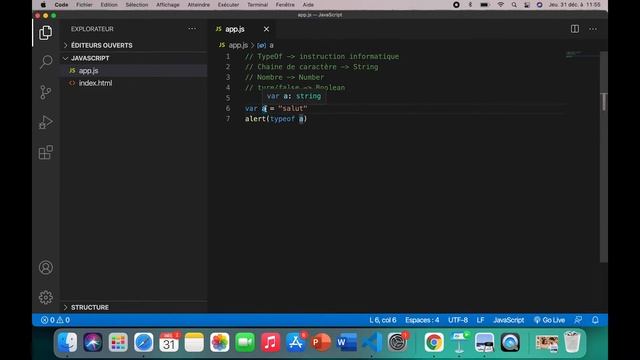Click the alert call on line 7
The width and height of the screenshot is (640, 360).
255,119
